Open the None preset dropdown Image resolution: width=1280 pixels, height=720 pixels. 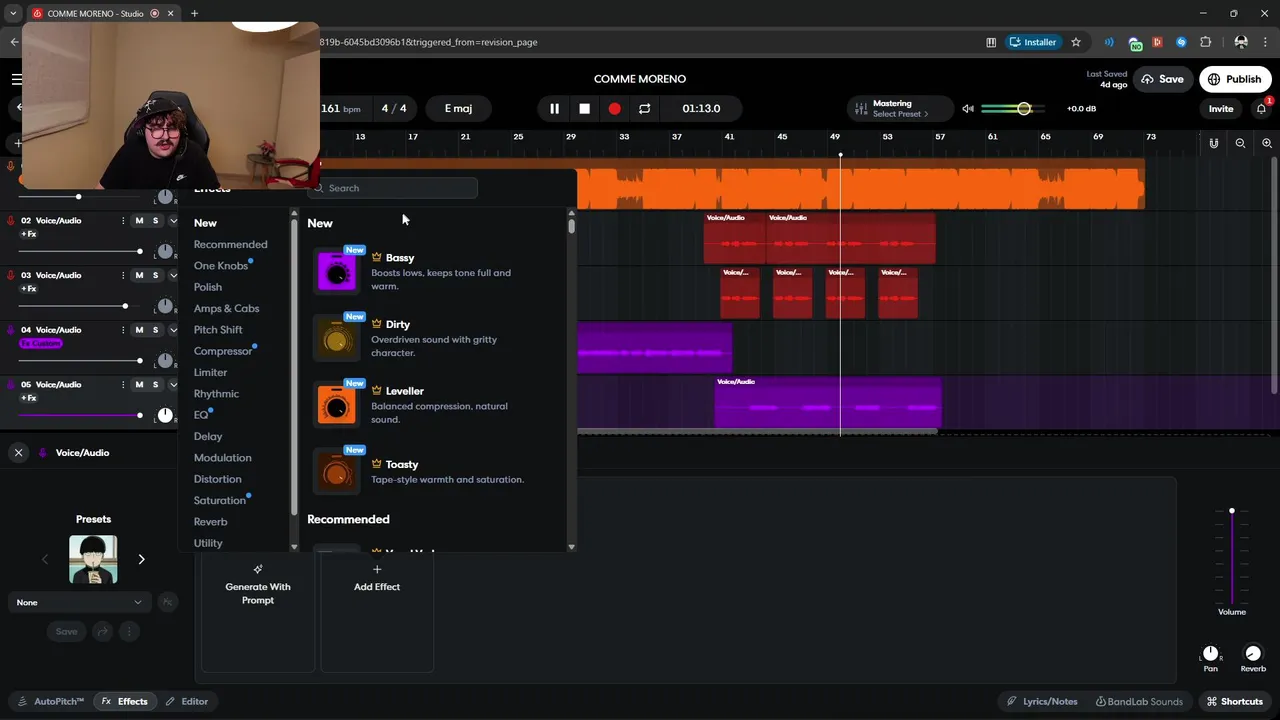click(x=80, y=602)
